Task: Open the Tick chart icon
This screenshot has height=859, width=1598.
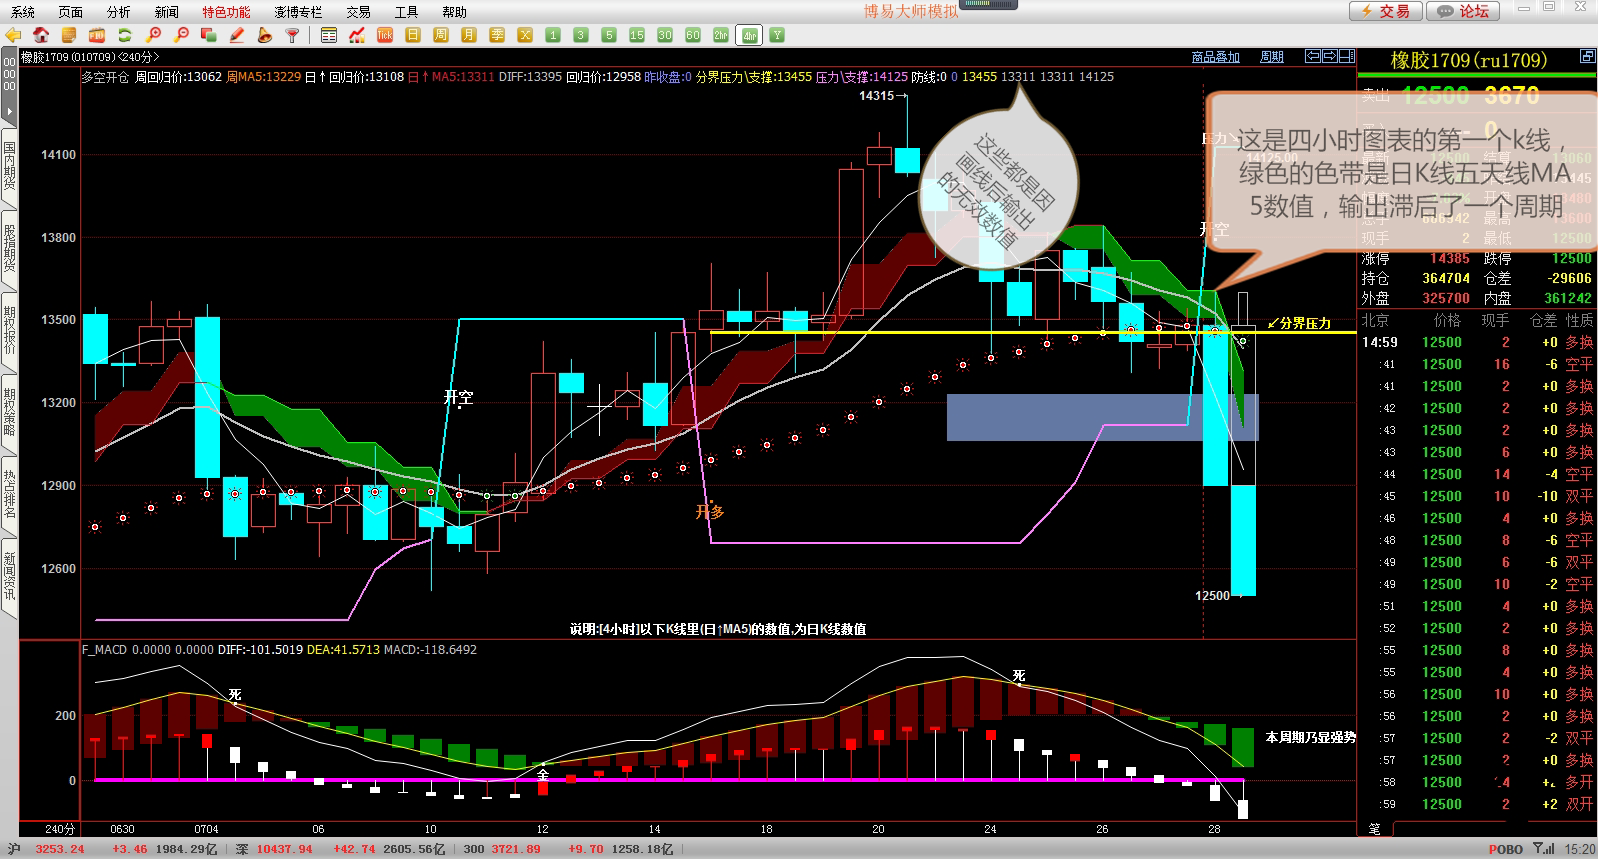Action: click(385, 35)
